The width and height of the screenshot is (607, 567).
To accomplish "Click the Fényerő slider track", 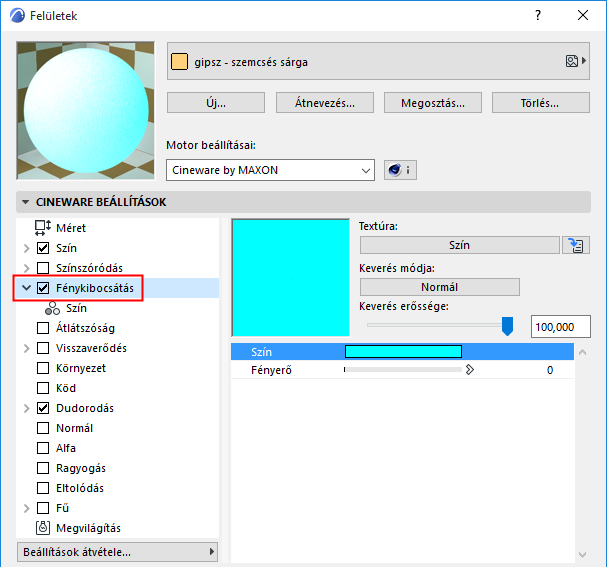I will point(403,370).
